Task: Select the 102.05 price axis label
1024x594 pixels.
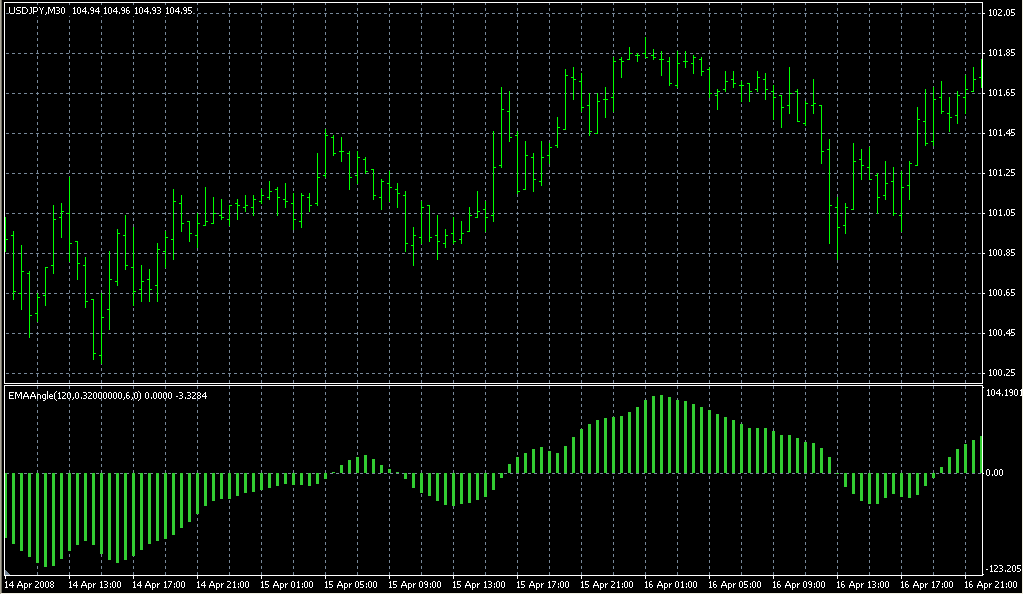Action: click(x=1002, y=13)
